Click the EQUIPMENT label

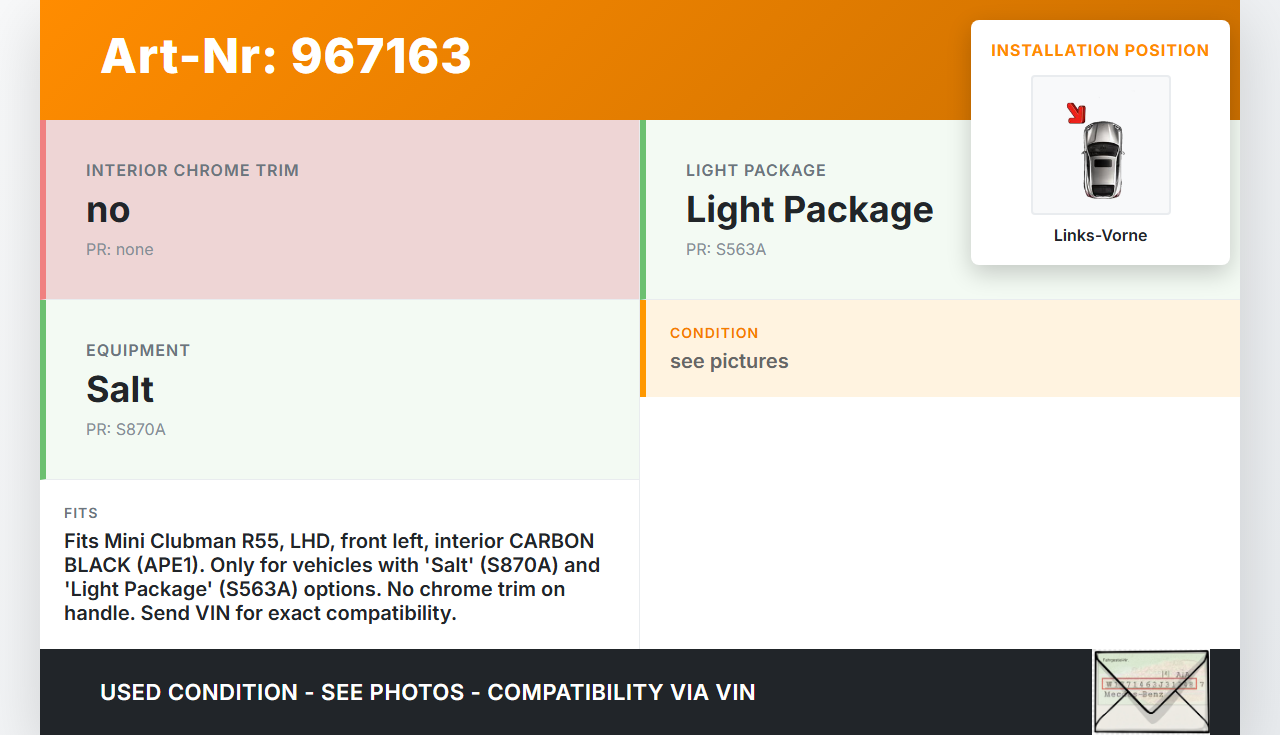coord(138,350)
